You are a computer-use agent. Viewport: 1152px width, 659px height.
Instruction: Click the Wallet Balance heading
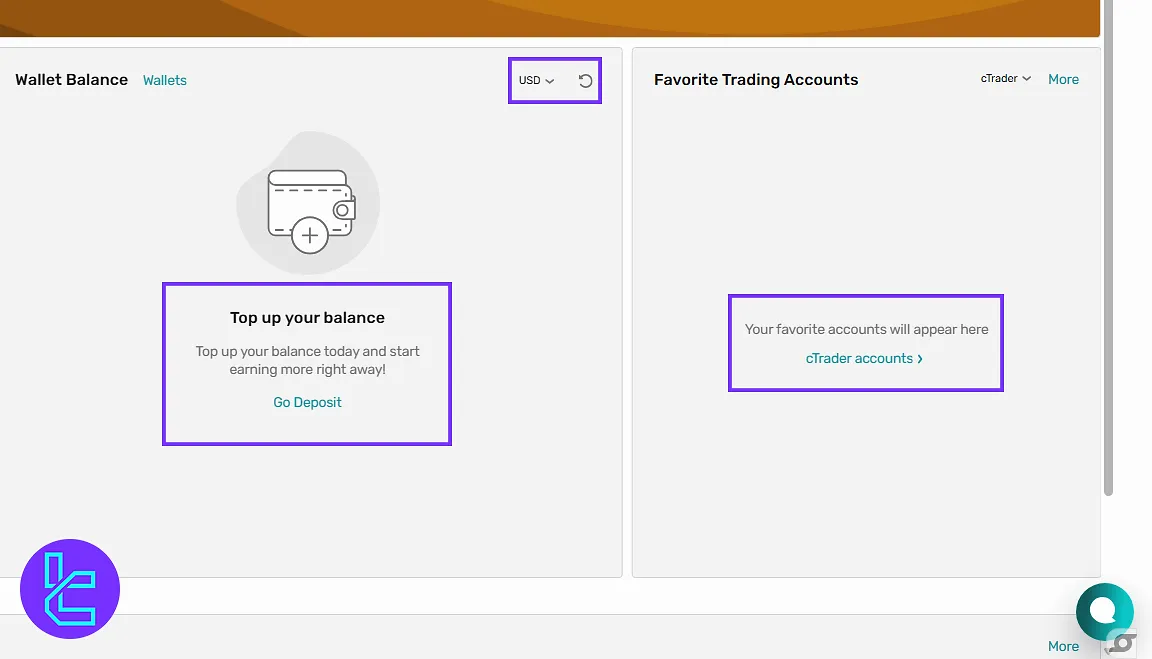point(71,80)
